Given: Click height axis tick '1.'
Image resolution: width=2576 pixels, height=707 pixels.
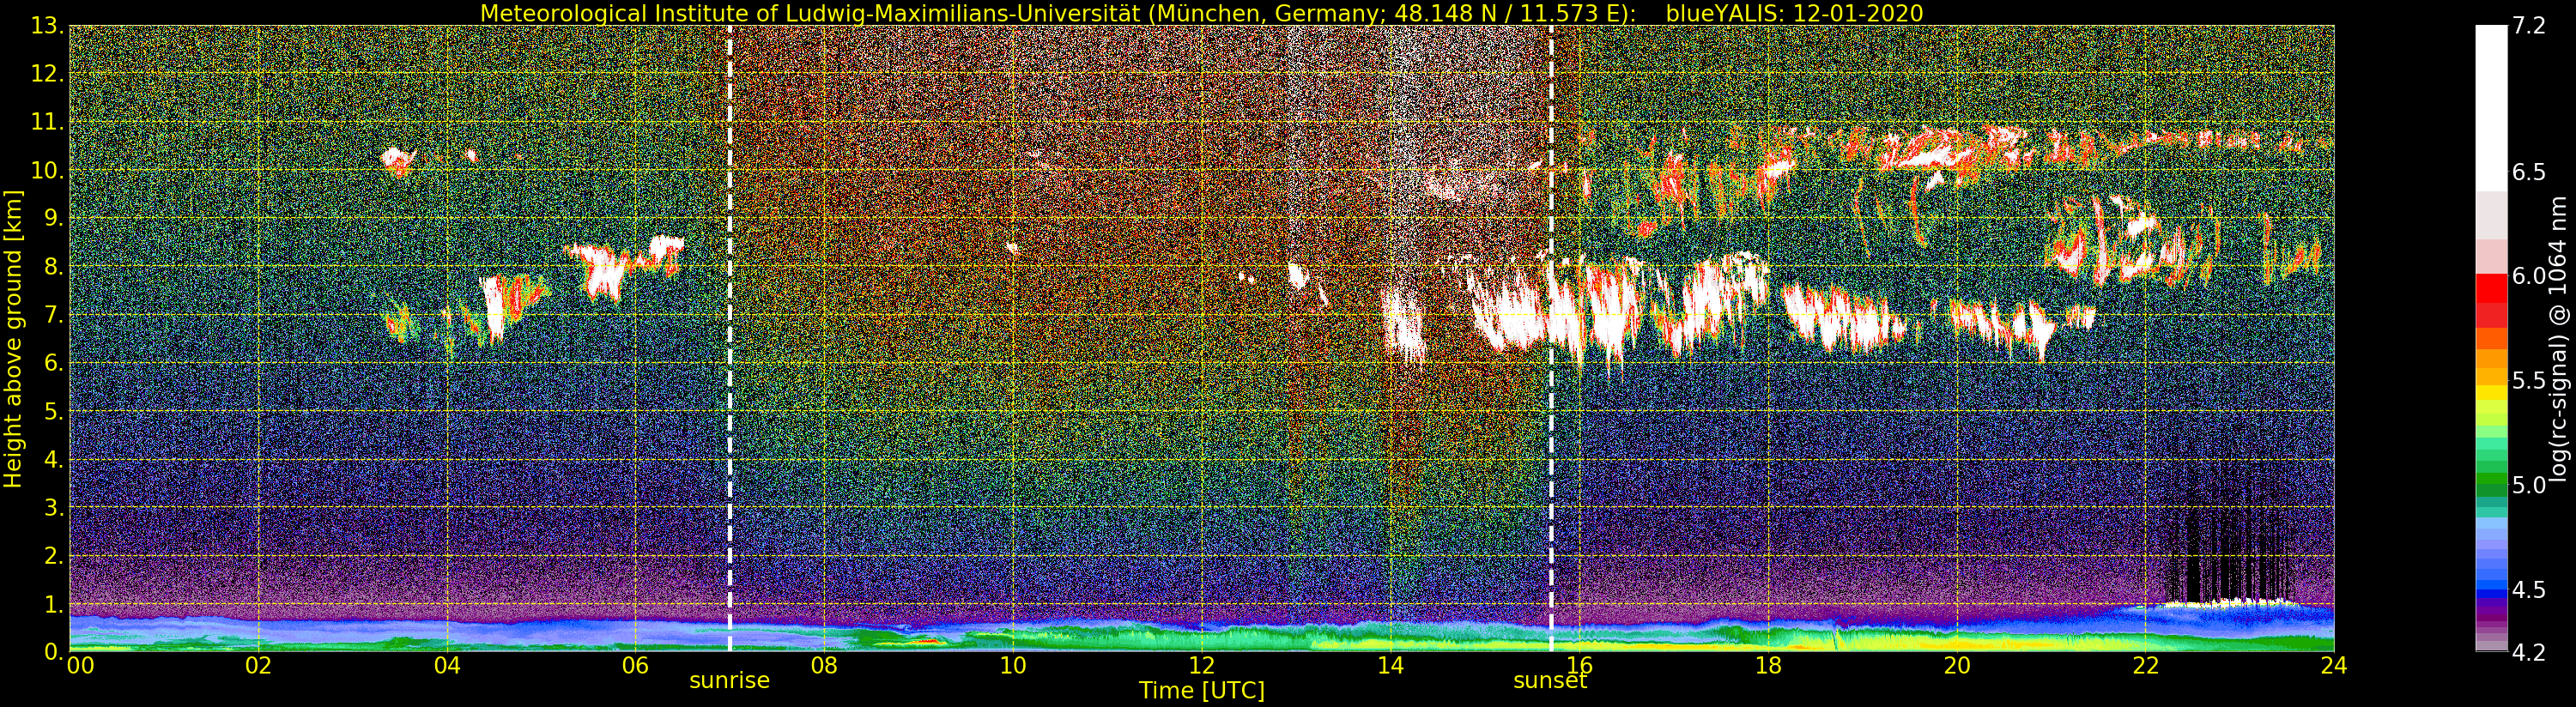Looking at the screenshot, I should coord(54,604).
